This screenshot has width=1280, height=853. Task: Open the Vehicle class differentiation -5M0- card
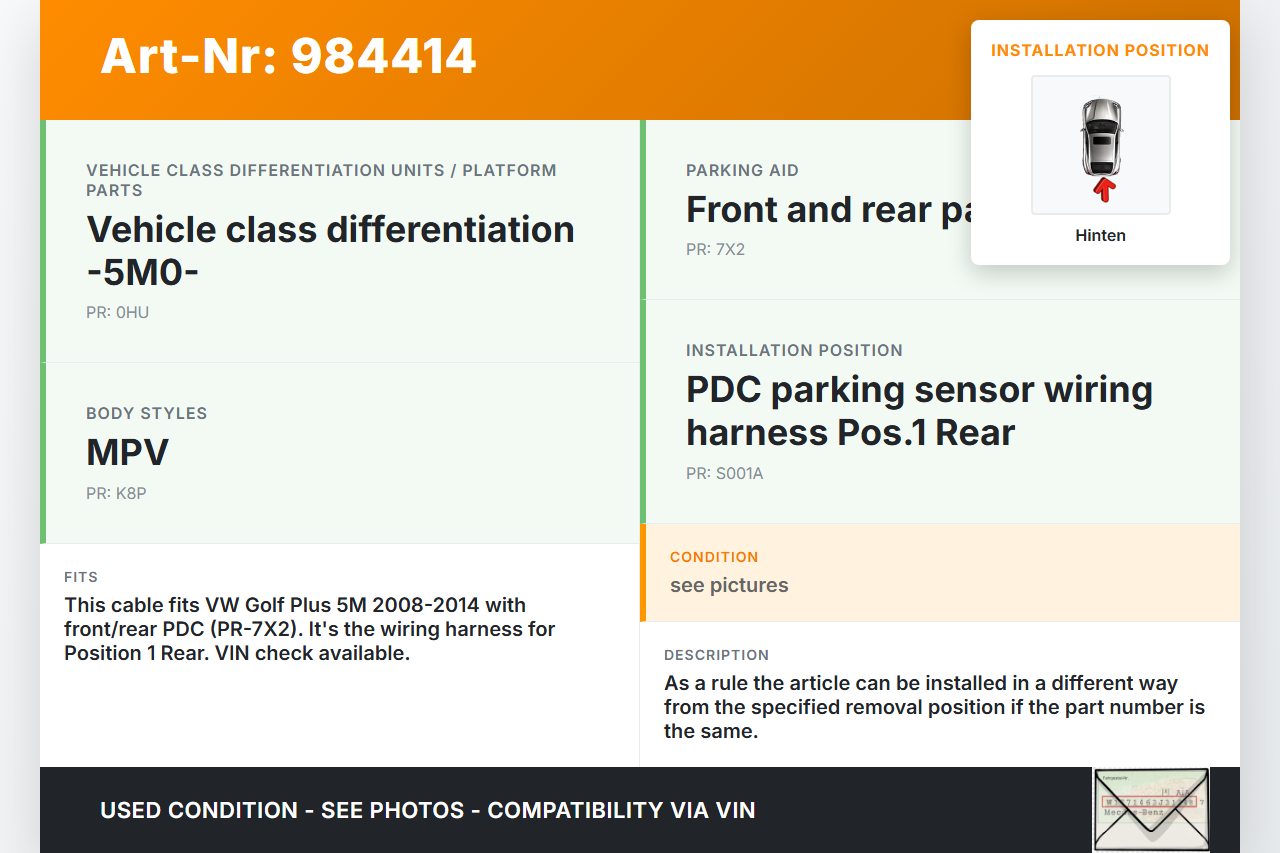coord(330,250)
